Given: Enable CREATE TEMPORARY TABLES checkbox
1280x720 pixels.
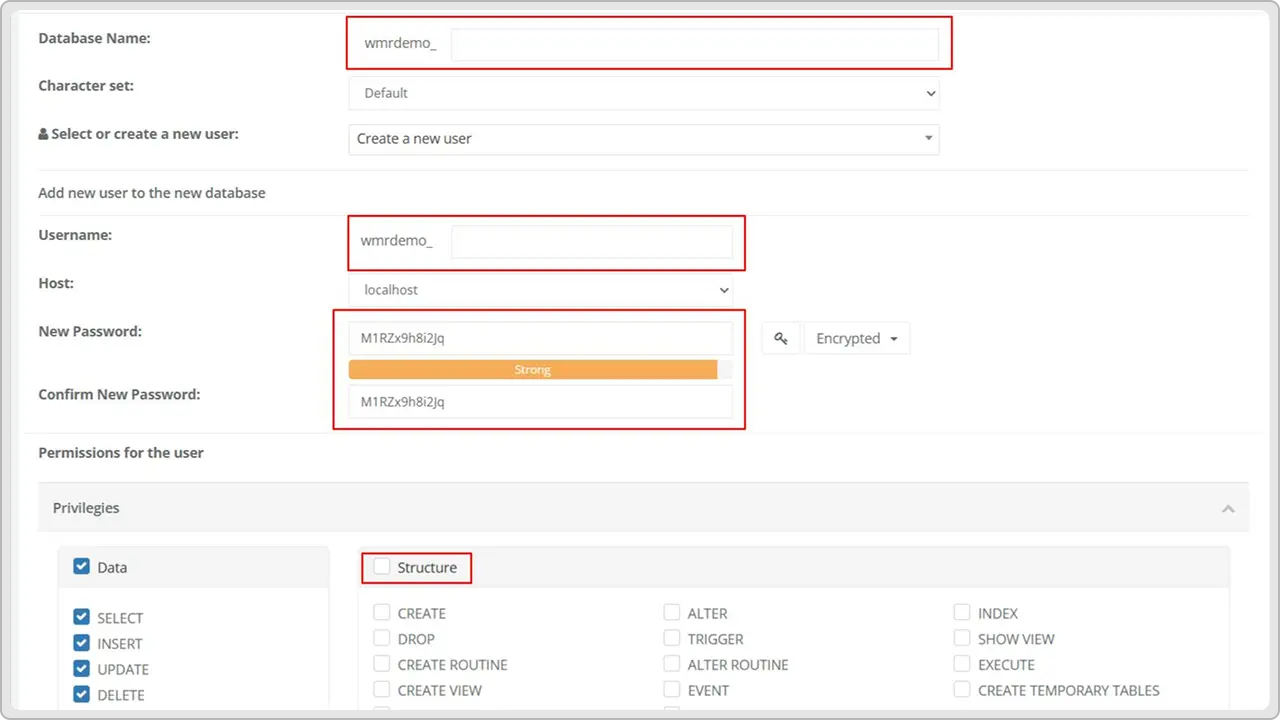Looking at the screenshot, I should tap(962, 690).
